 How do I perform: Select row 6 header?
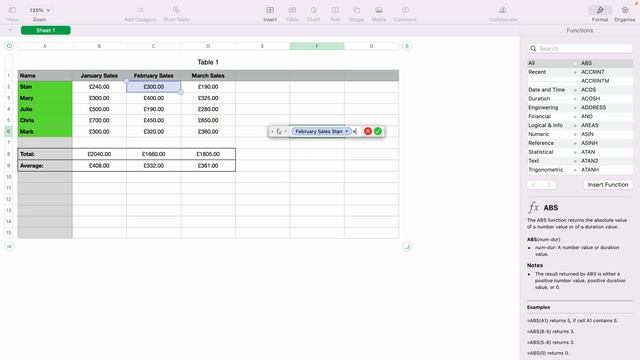click(x=9, y=131)
